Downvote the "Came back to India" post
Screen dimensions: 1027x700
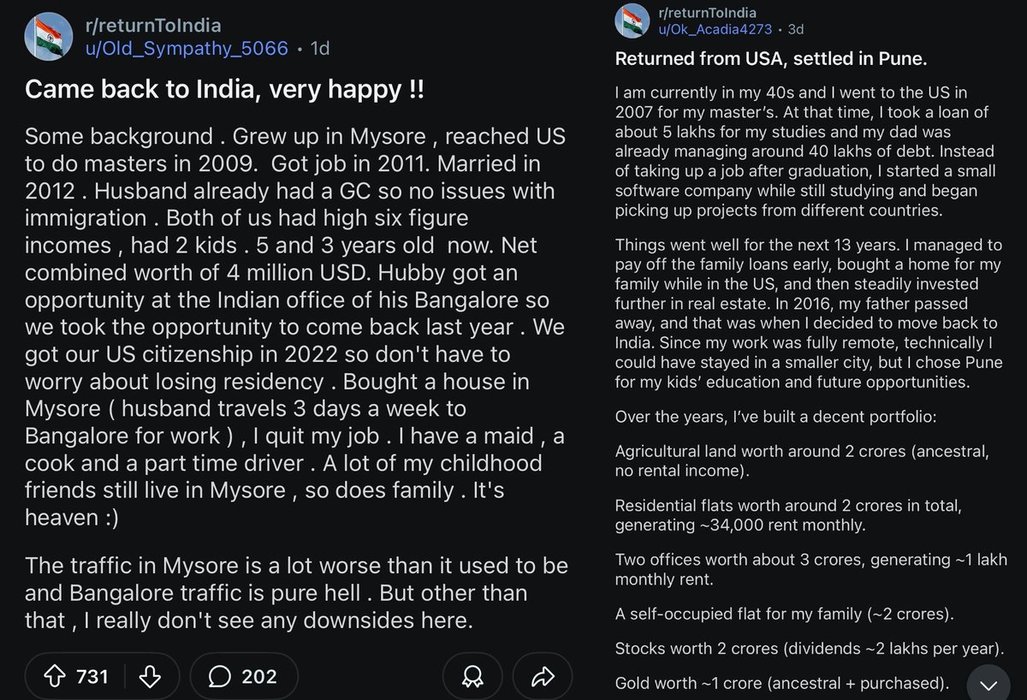(x=149, y=677)
